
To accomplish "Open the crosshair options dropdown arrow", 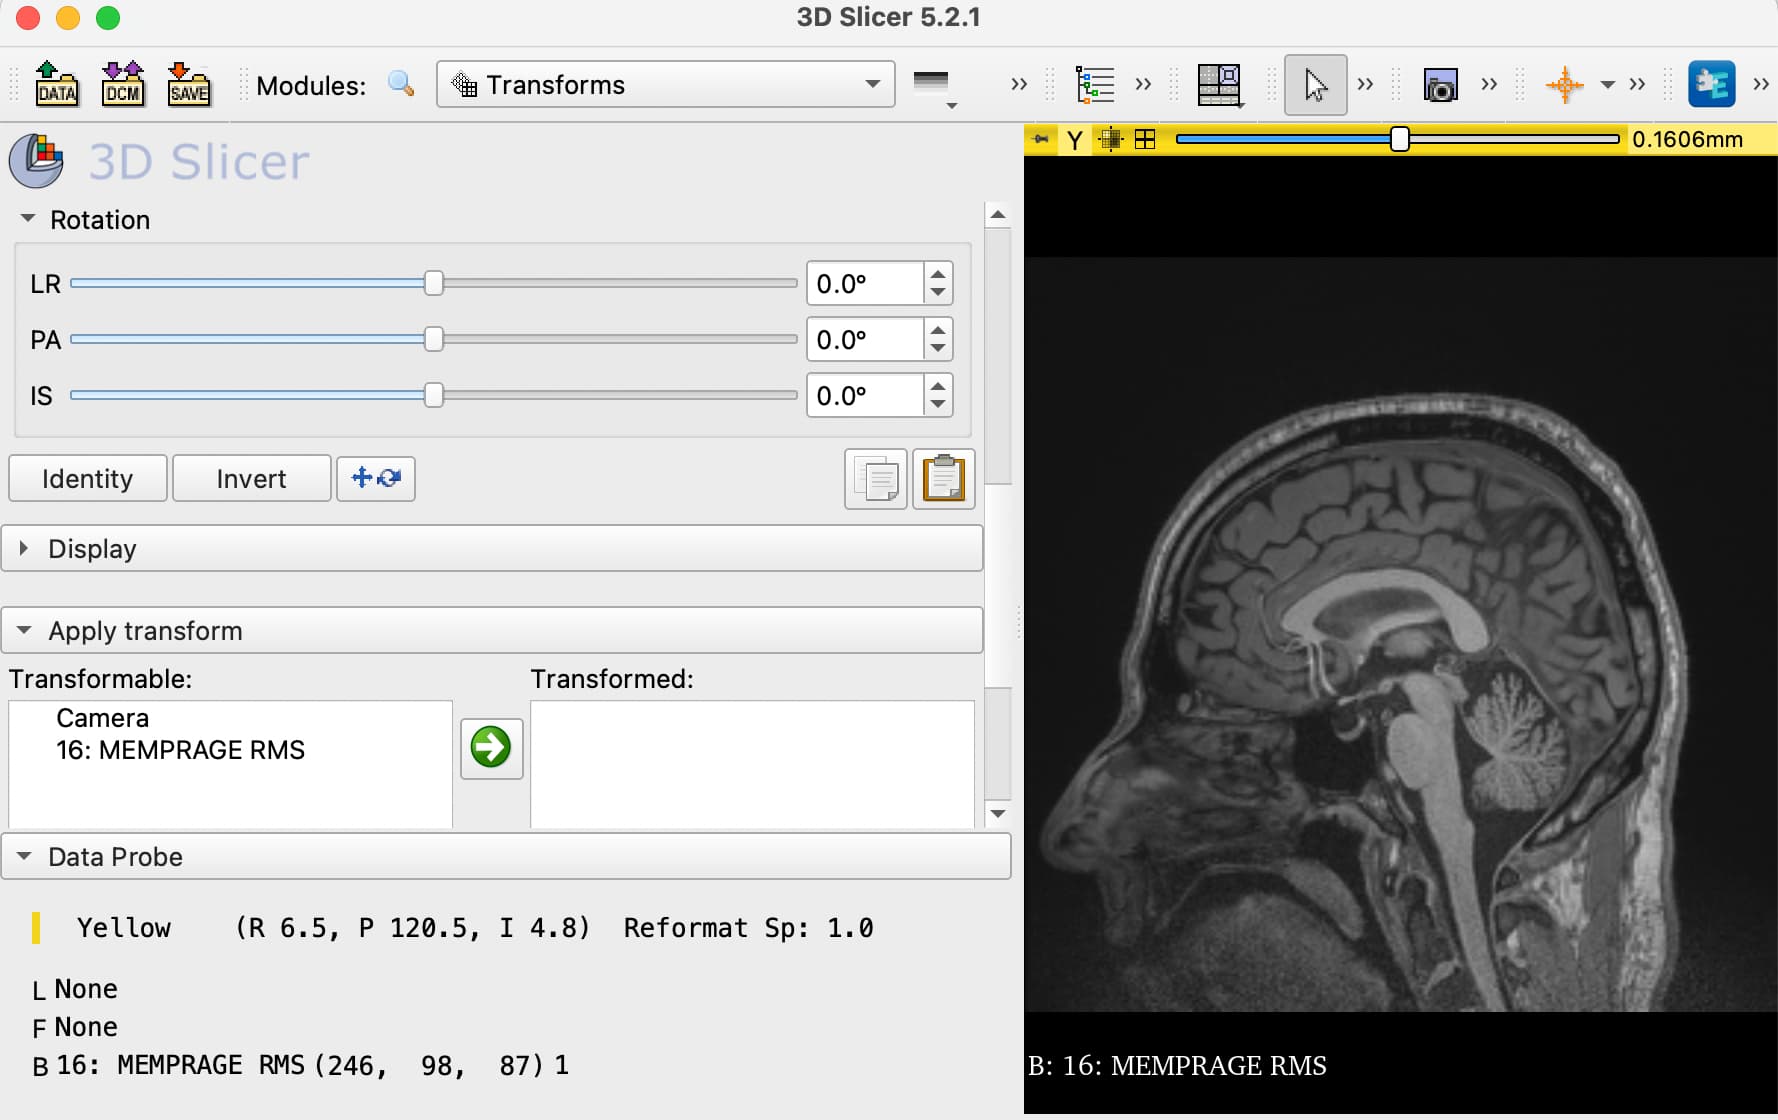I will [1607, 85].
